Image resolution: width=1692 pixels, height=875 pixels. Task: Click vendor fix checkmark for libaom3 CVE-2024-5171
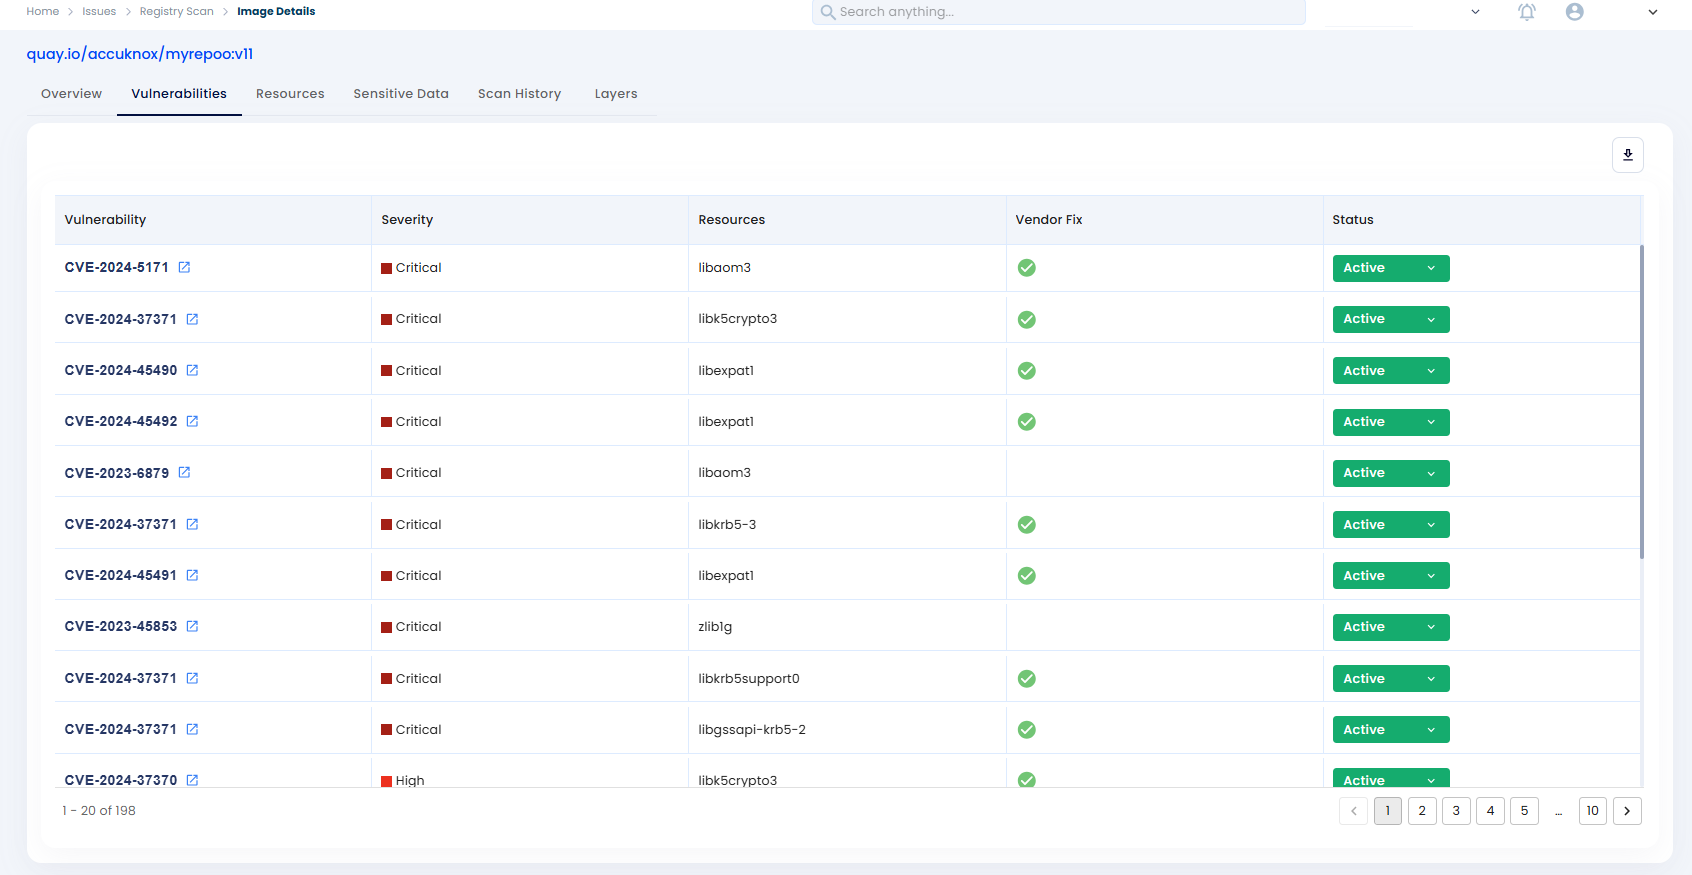(x=1026, y=268)
